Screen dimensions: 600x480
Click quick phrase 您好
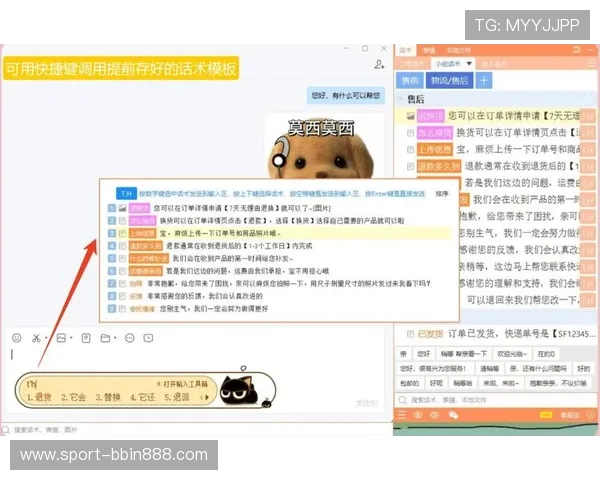(424, 354)
